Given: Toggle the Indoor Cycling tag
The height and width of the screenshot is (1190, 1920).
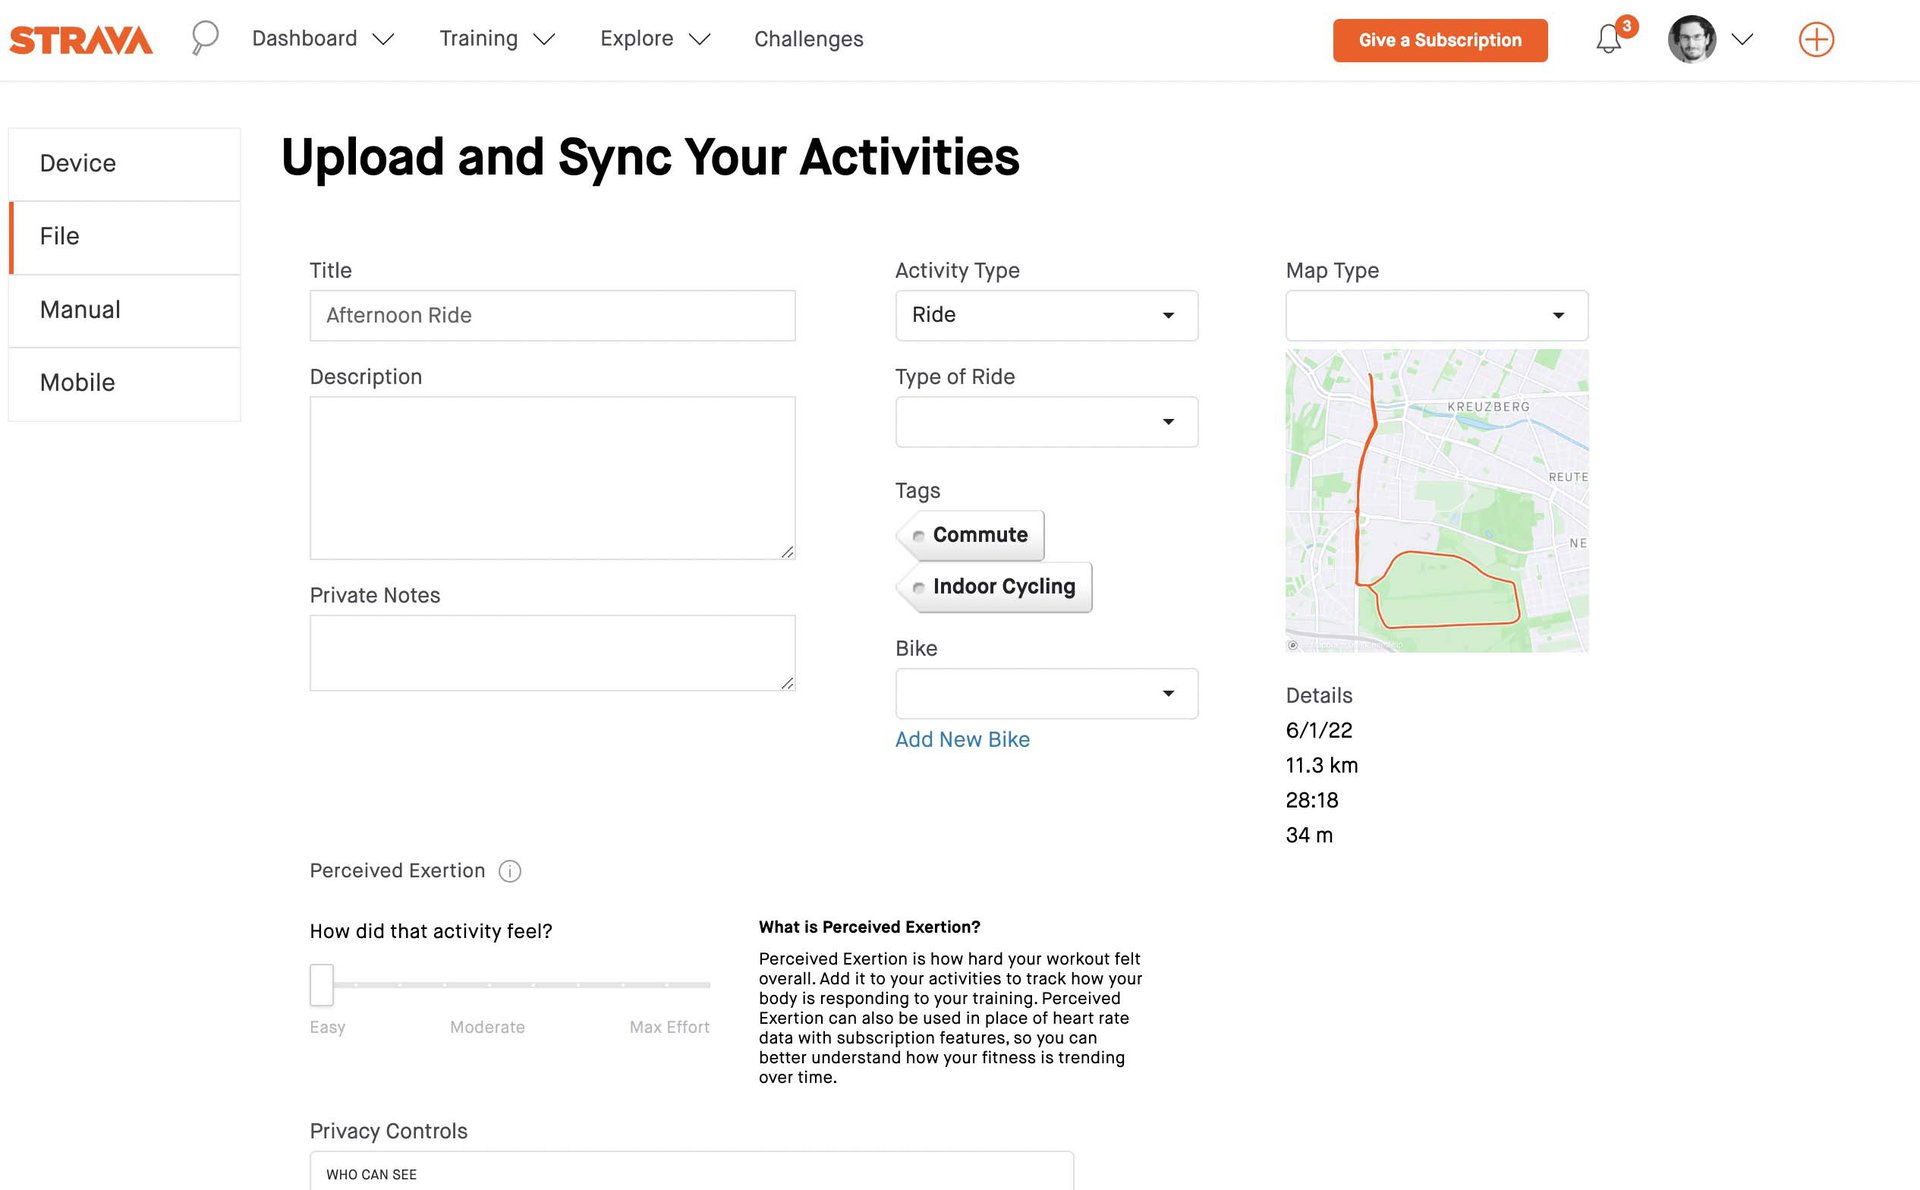Looking at the screenshot, I should pyautogui.click(x=995, y=587).
